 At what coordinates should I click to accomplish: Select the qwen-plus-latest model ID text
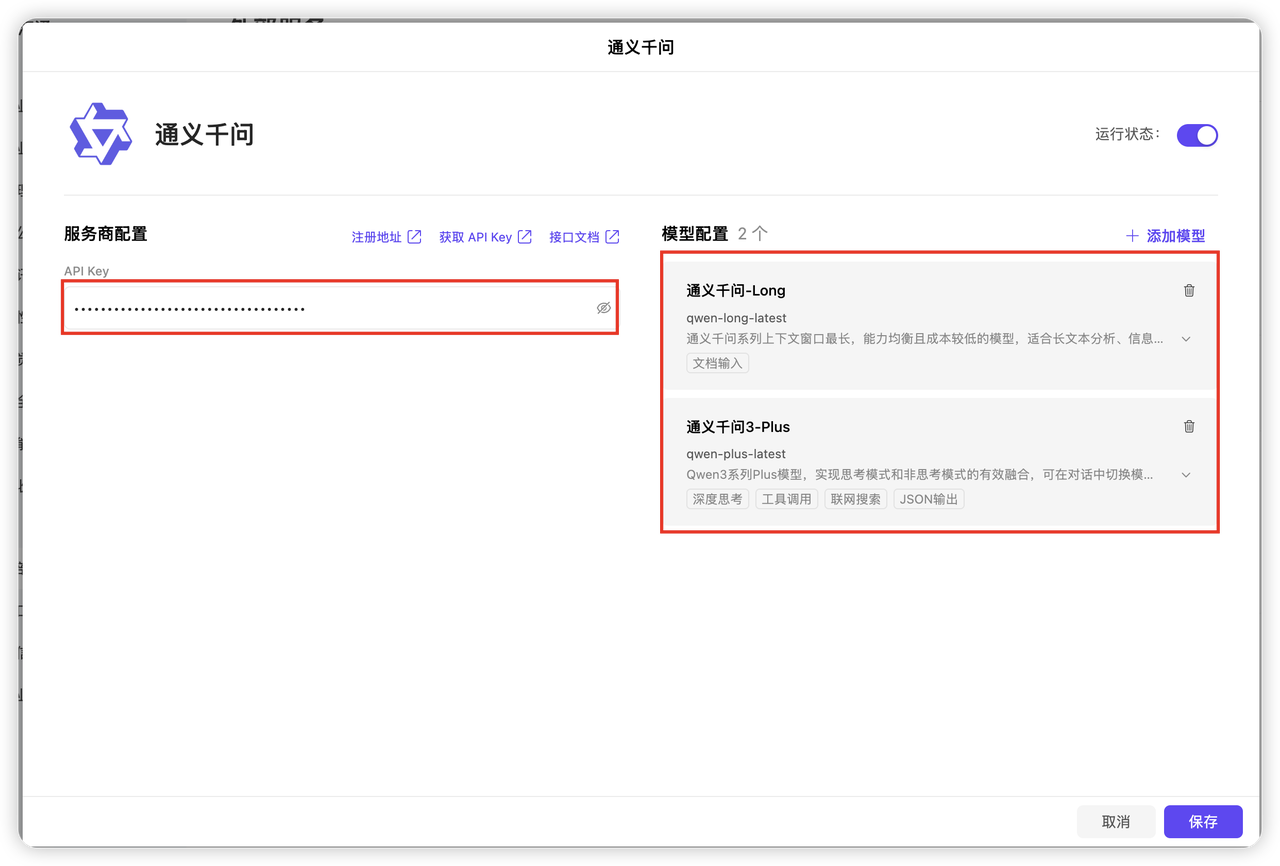coord(736,454)
